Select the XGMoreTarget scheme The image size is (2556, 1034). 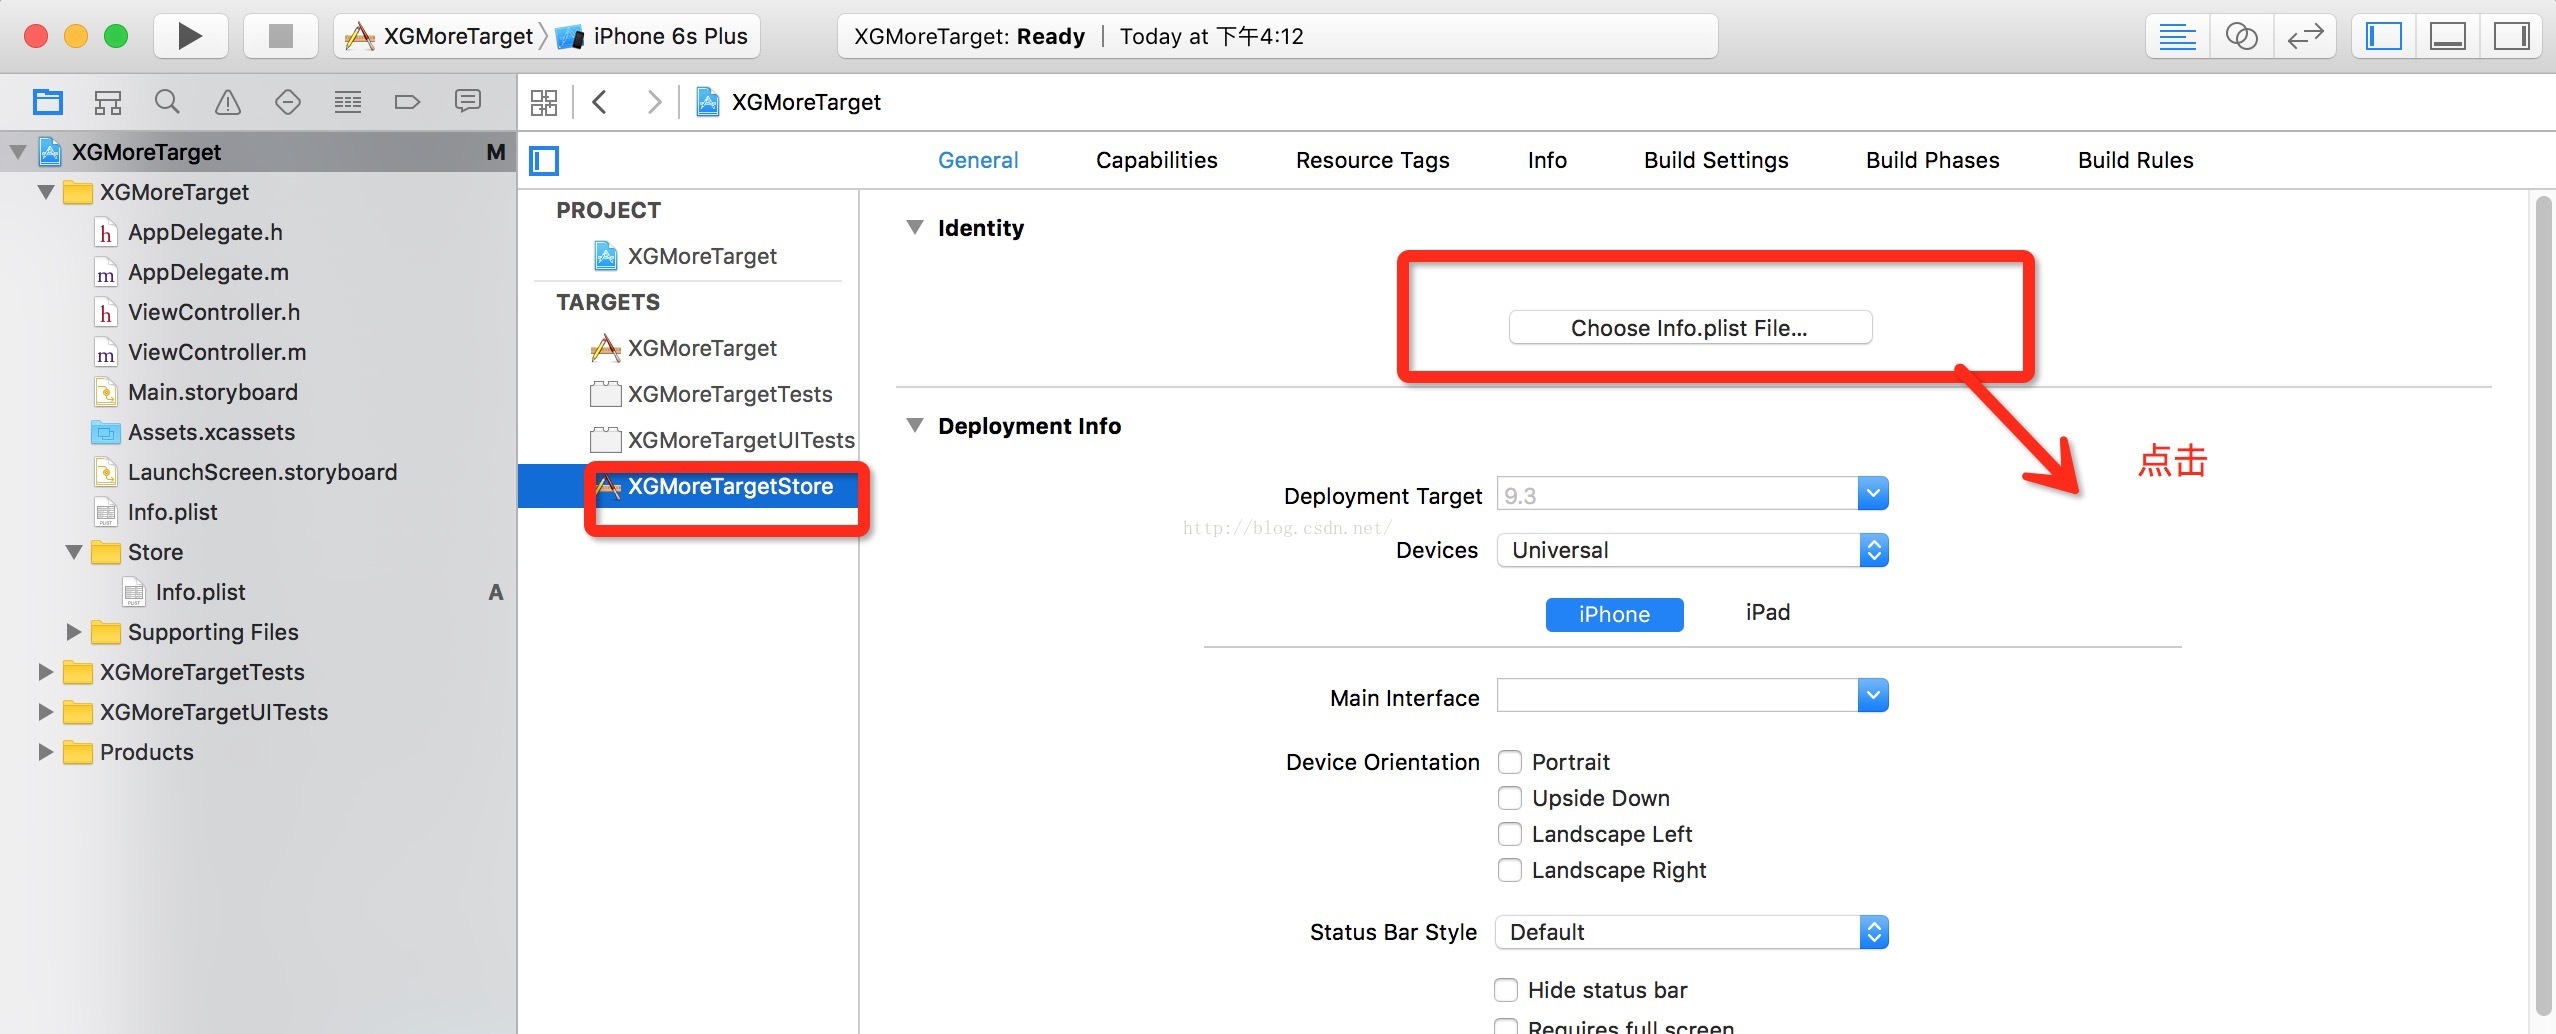438,37
